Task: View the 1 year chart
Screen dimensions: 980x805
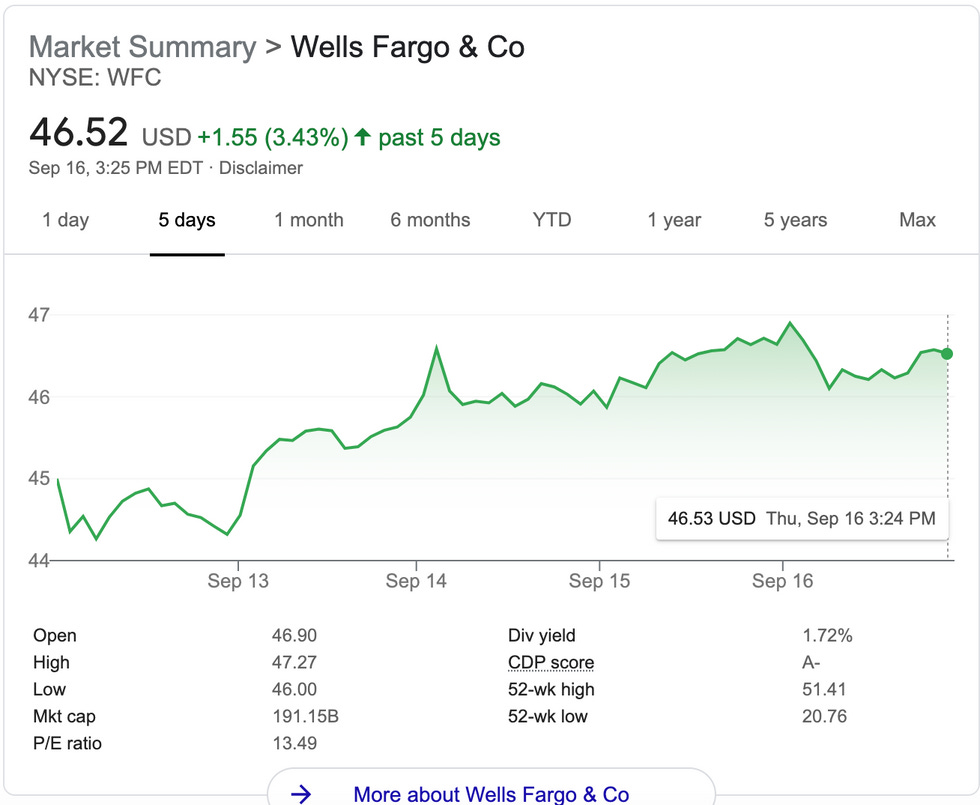Action: click(x=674, y=220)
